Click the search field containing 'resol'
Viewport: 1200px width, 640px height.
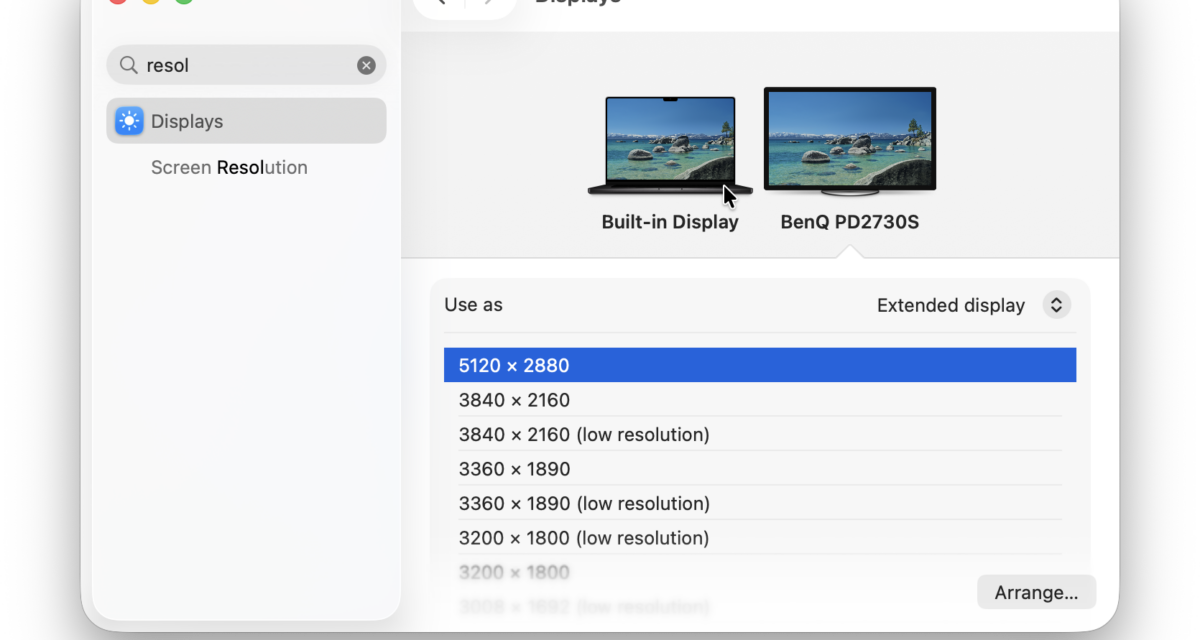coord(246,65)
